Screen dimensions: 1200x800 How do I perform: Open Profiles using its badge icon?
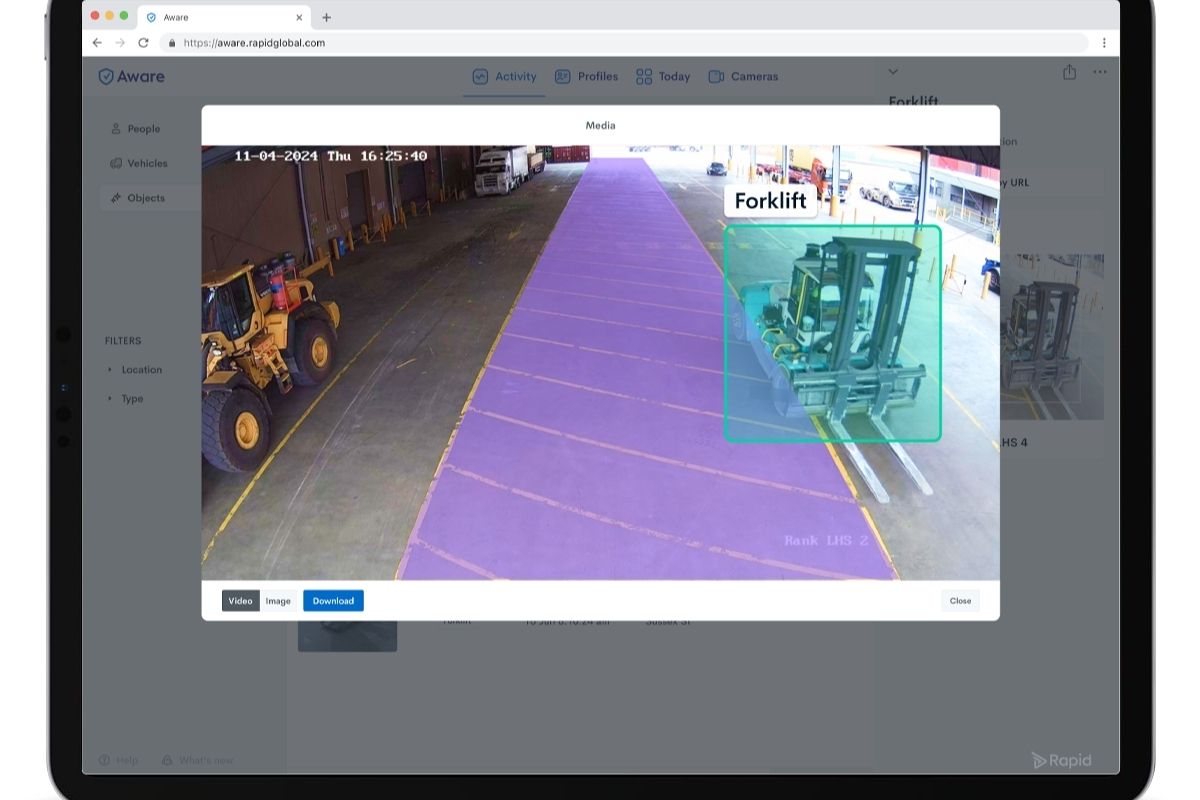click(564, 76)
